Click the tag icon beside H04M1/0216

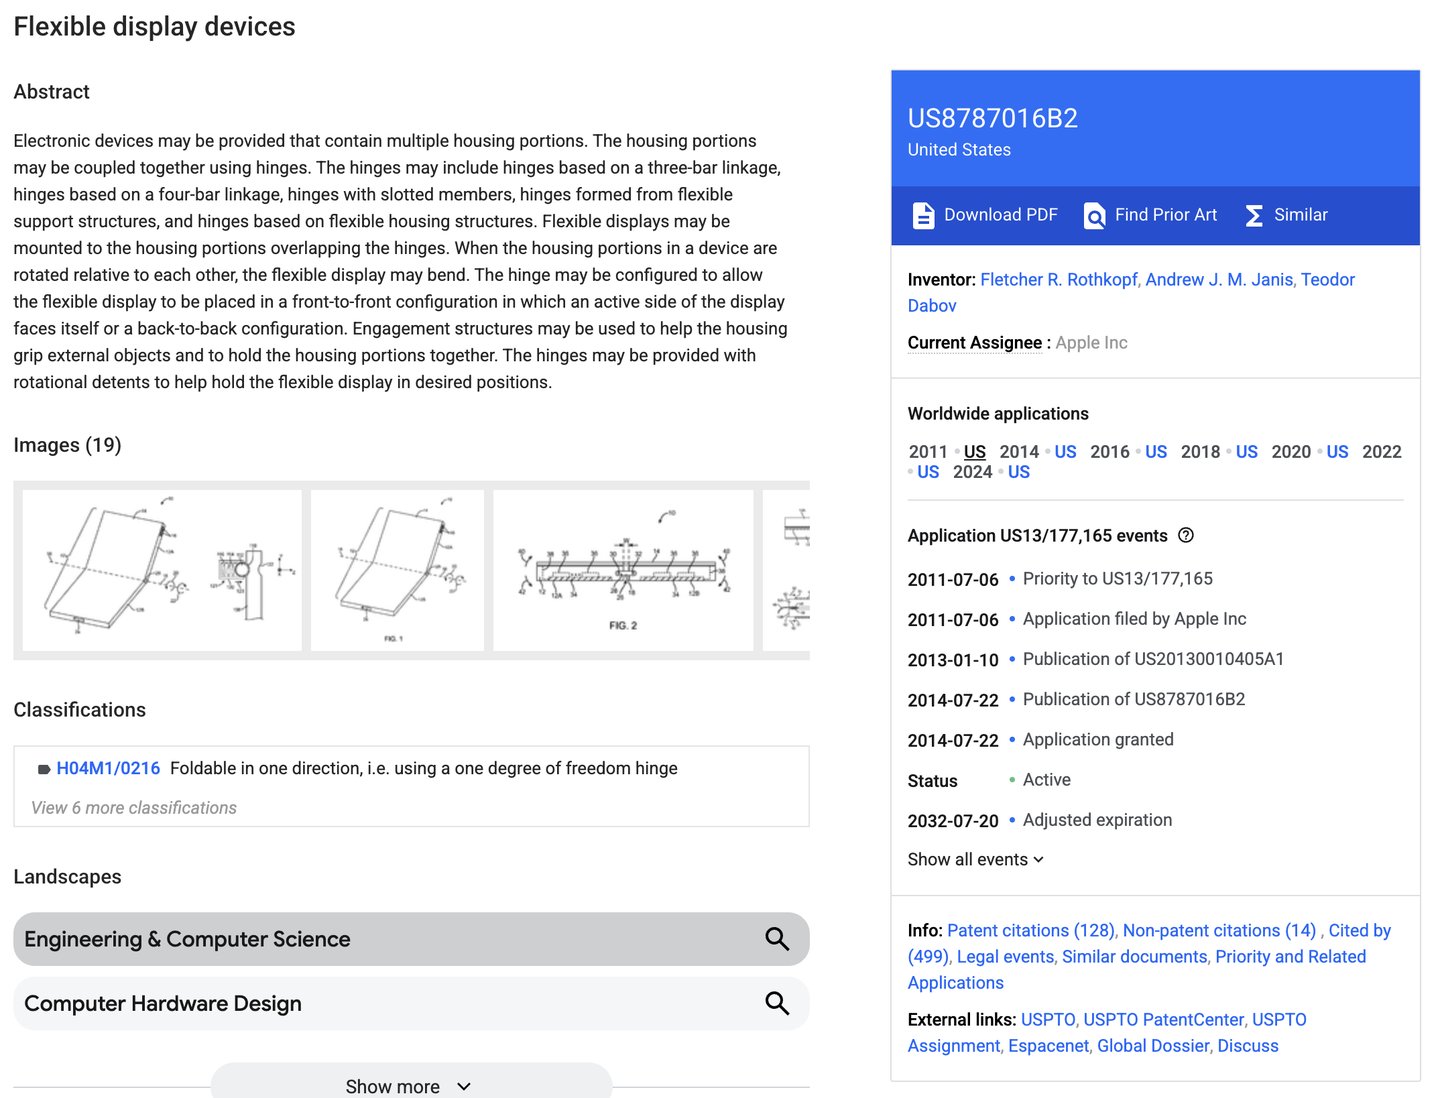[x=44, y=769]
